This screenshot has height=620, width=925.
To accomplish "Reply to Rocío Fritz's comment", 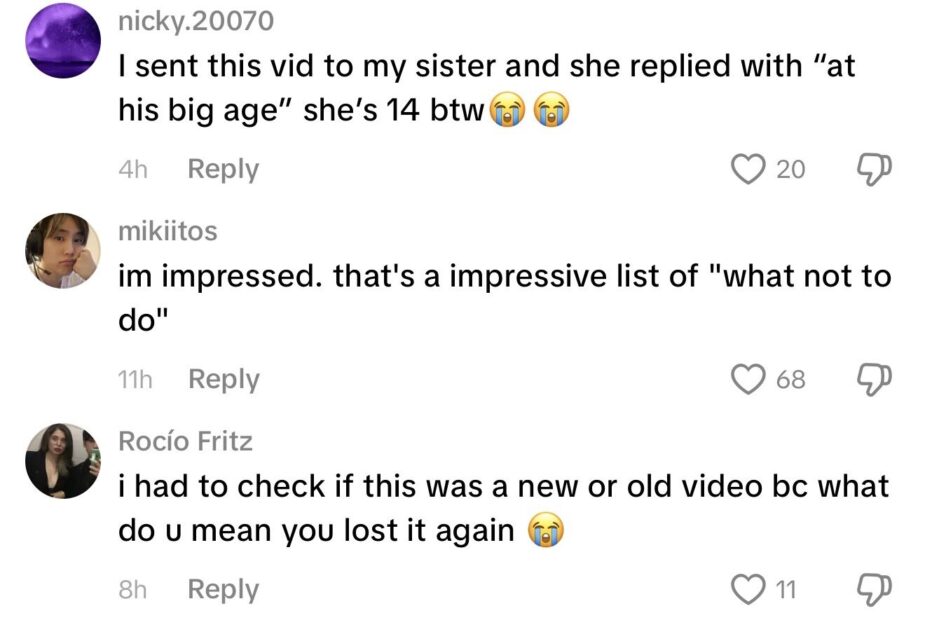I will point(223,590).
